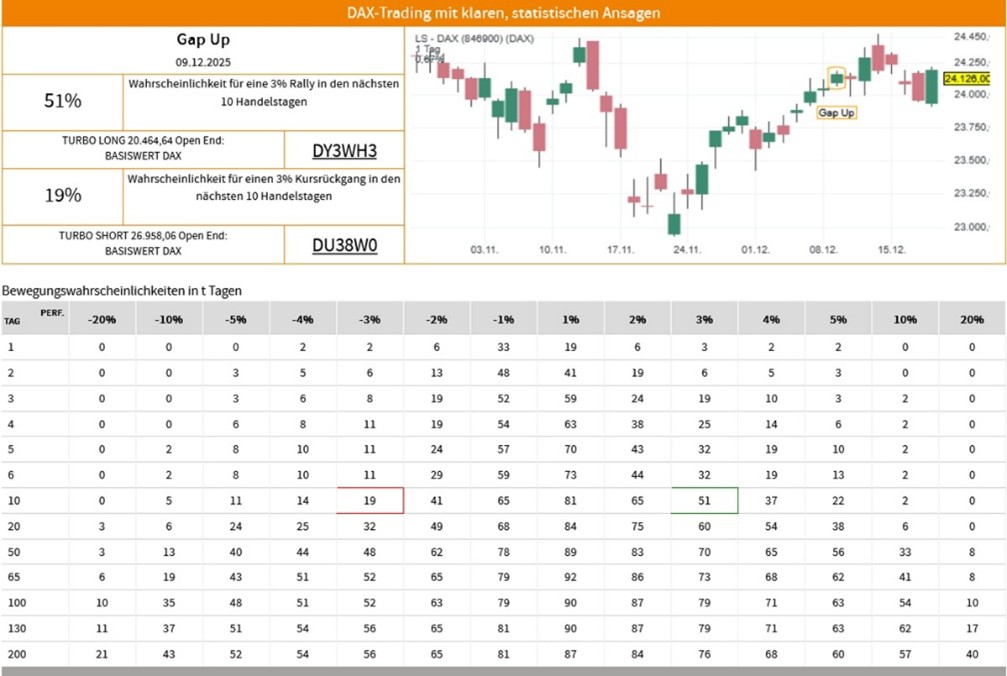This screenshot has height=676, width=1007.
Task: Select the -3% column header
Action: [369, 319]
